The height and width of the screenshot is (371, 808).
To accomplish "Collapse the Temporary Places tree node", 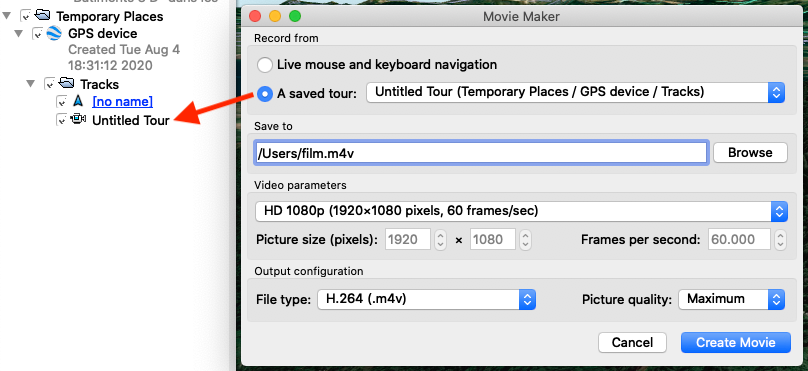I will coord(7,16).
